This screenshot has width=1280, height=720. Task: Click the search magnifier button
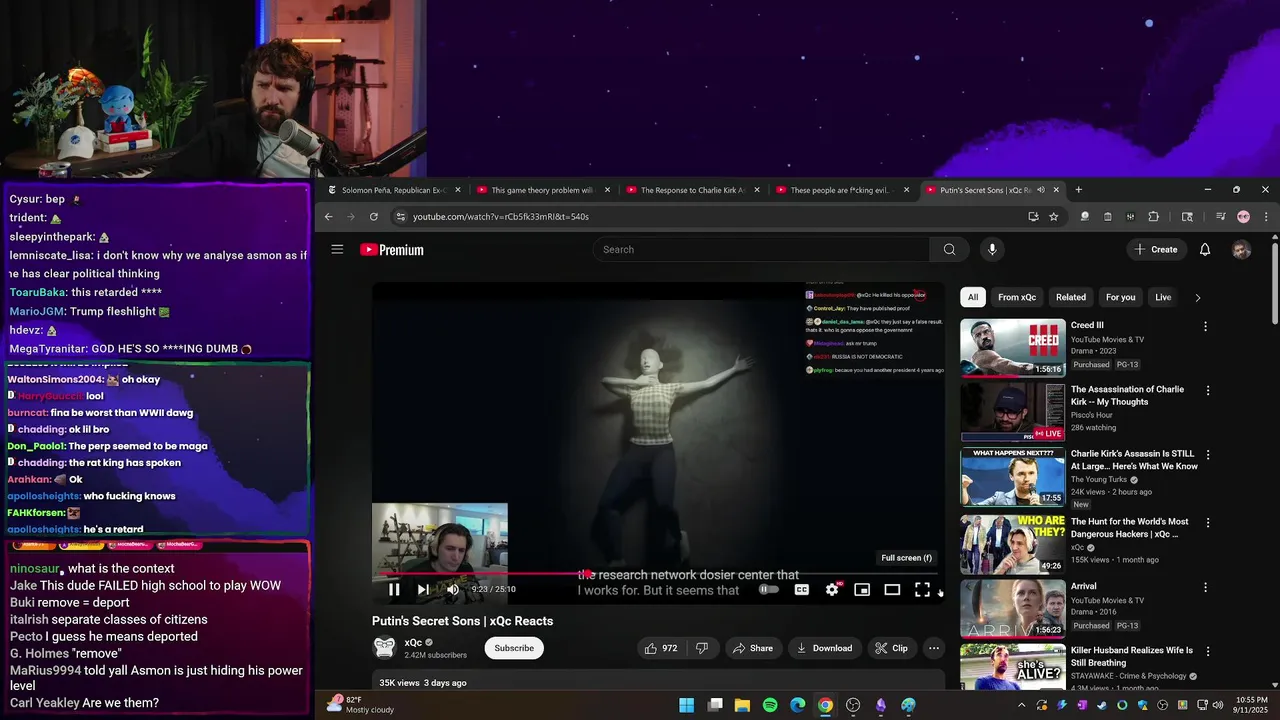click(x=949, y=250)
